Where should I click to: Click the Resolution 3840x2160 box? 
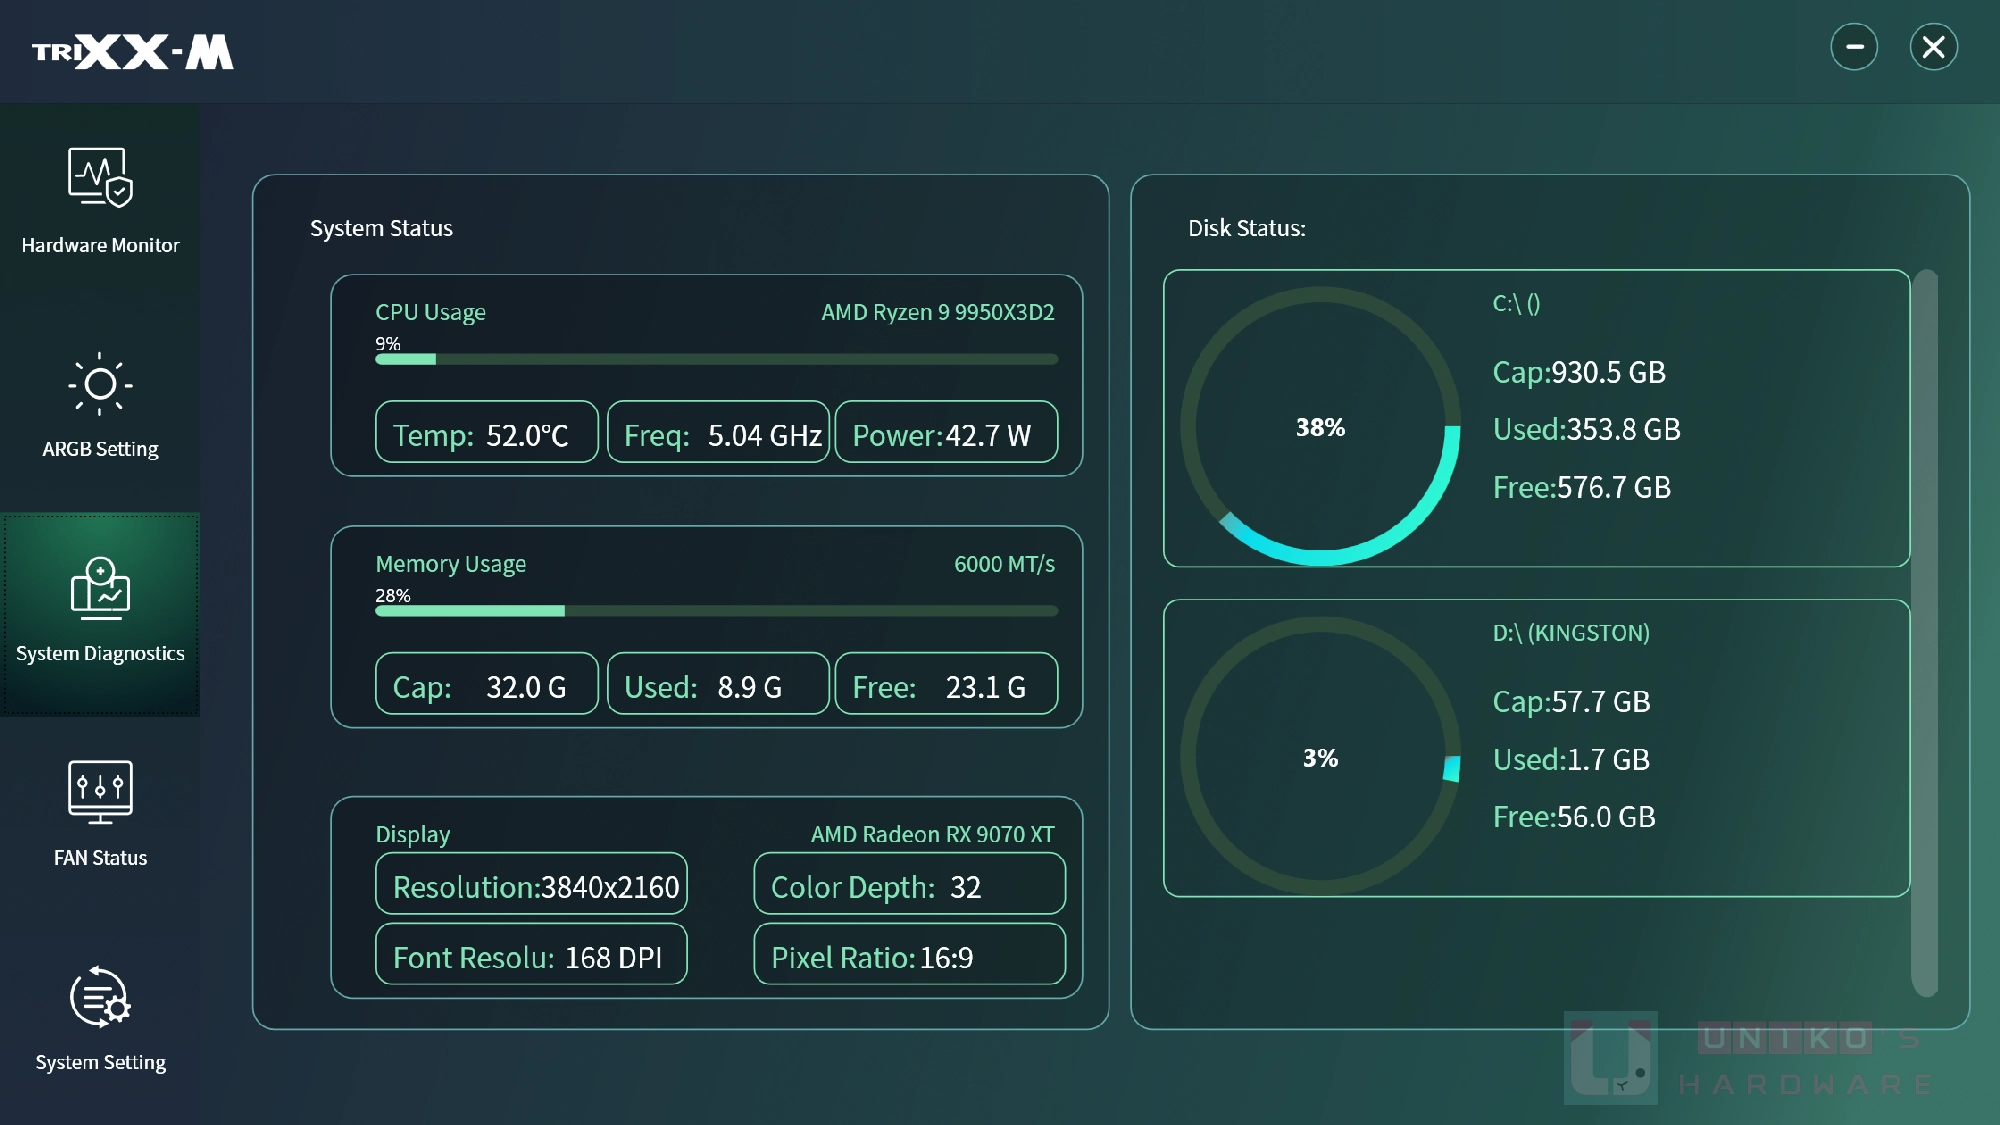point(531,884)
